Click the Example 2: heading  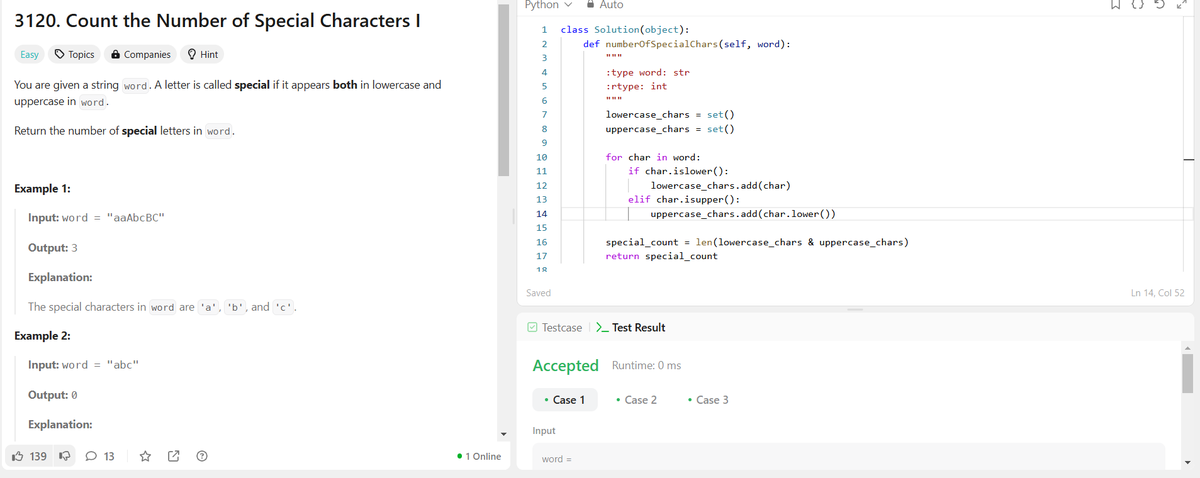tap(42, 336)
